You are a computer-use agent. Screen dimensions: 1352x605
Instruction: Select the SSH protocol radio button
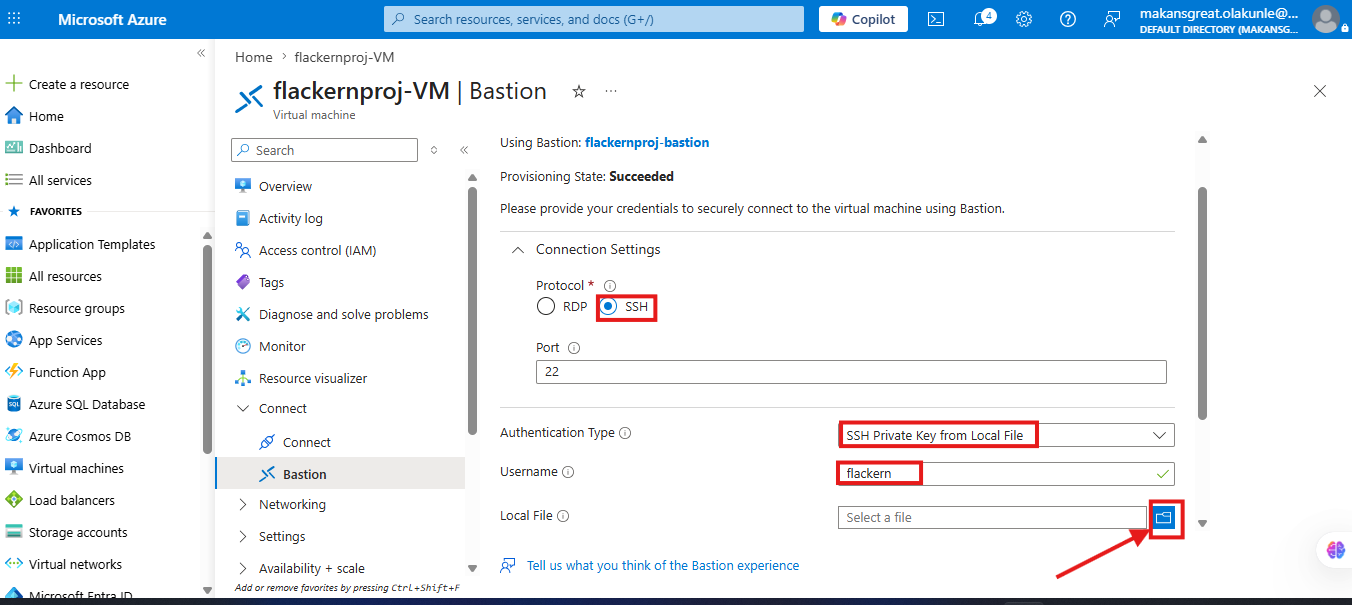click(609, 306)
